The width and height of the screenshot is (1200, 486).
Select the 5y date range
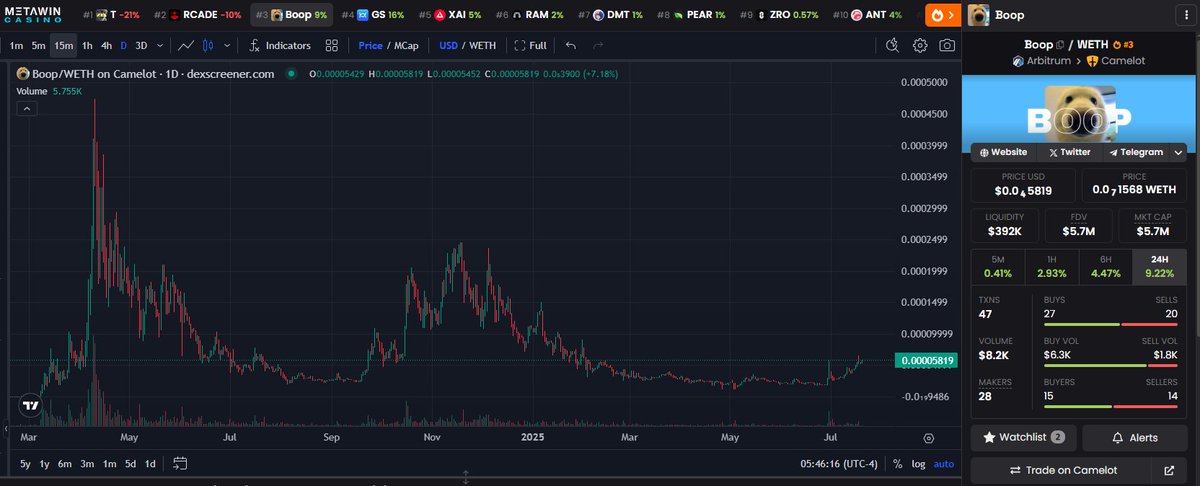26,463
